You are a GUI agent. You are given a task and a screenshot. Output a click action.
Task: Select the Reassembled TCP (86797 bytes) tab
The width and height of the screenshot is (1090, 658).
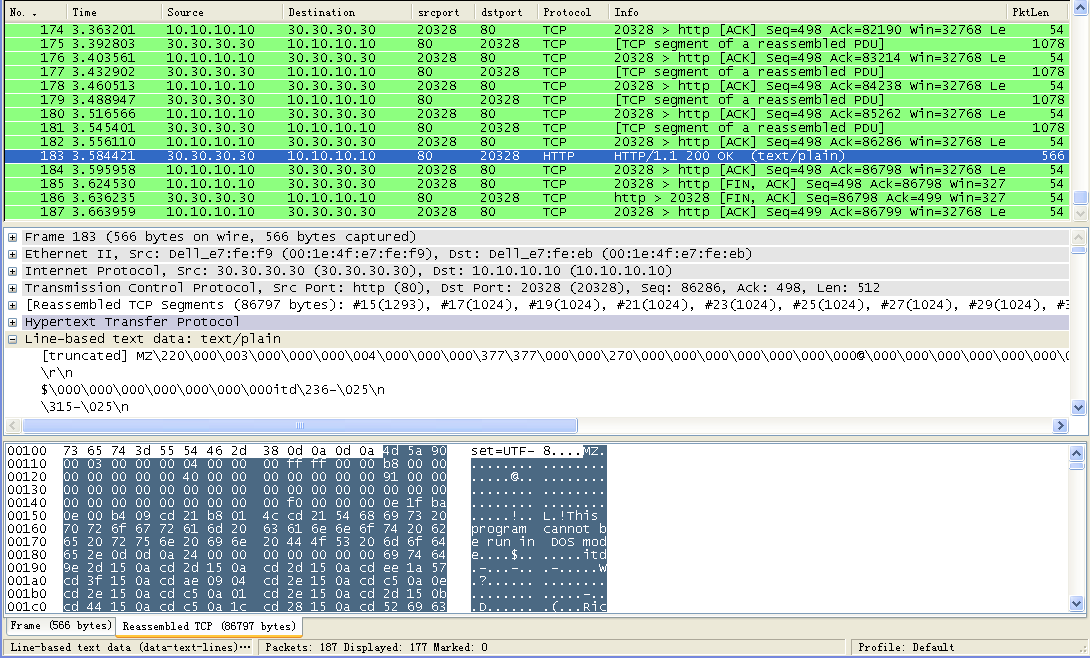click(x=209, y=626)
